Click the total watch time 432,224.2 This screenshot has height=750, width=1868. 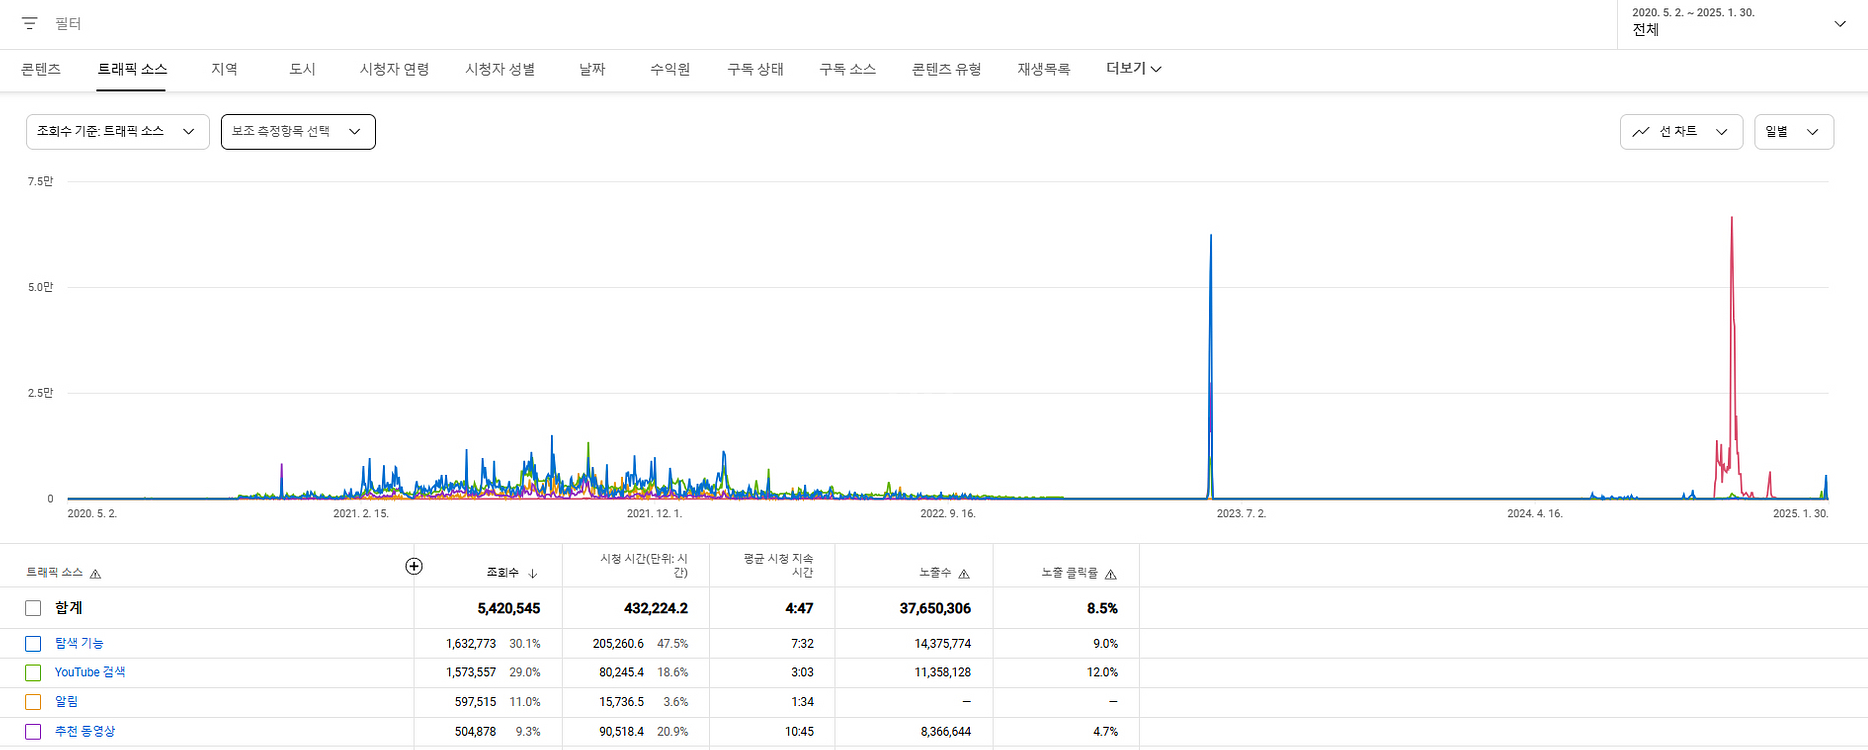pos(656,608)
